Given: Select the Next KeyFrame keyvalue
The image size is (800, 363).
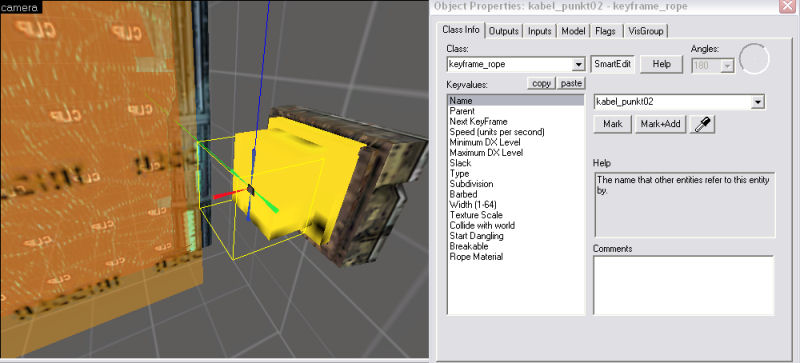Looking at the screenshot, I should [x=515, y=122].
